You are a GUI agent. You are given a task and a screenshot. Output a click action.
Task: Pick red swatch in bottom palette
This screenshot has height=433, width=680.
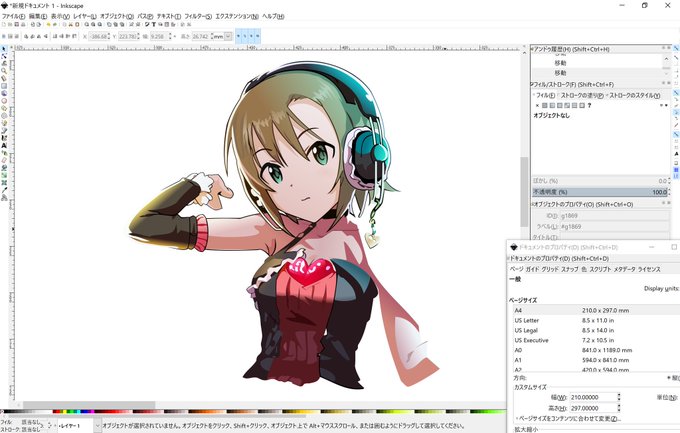pos(56,411)
